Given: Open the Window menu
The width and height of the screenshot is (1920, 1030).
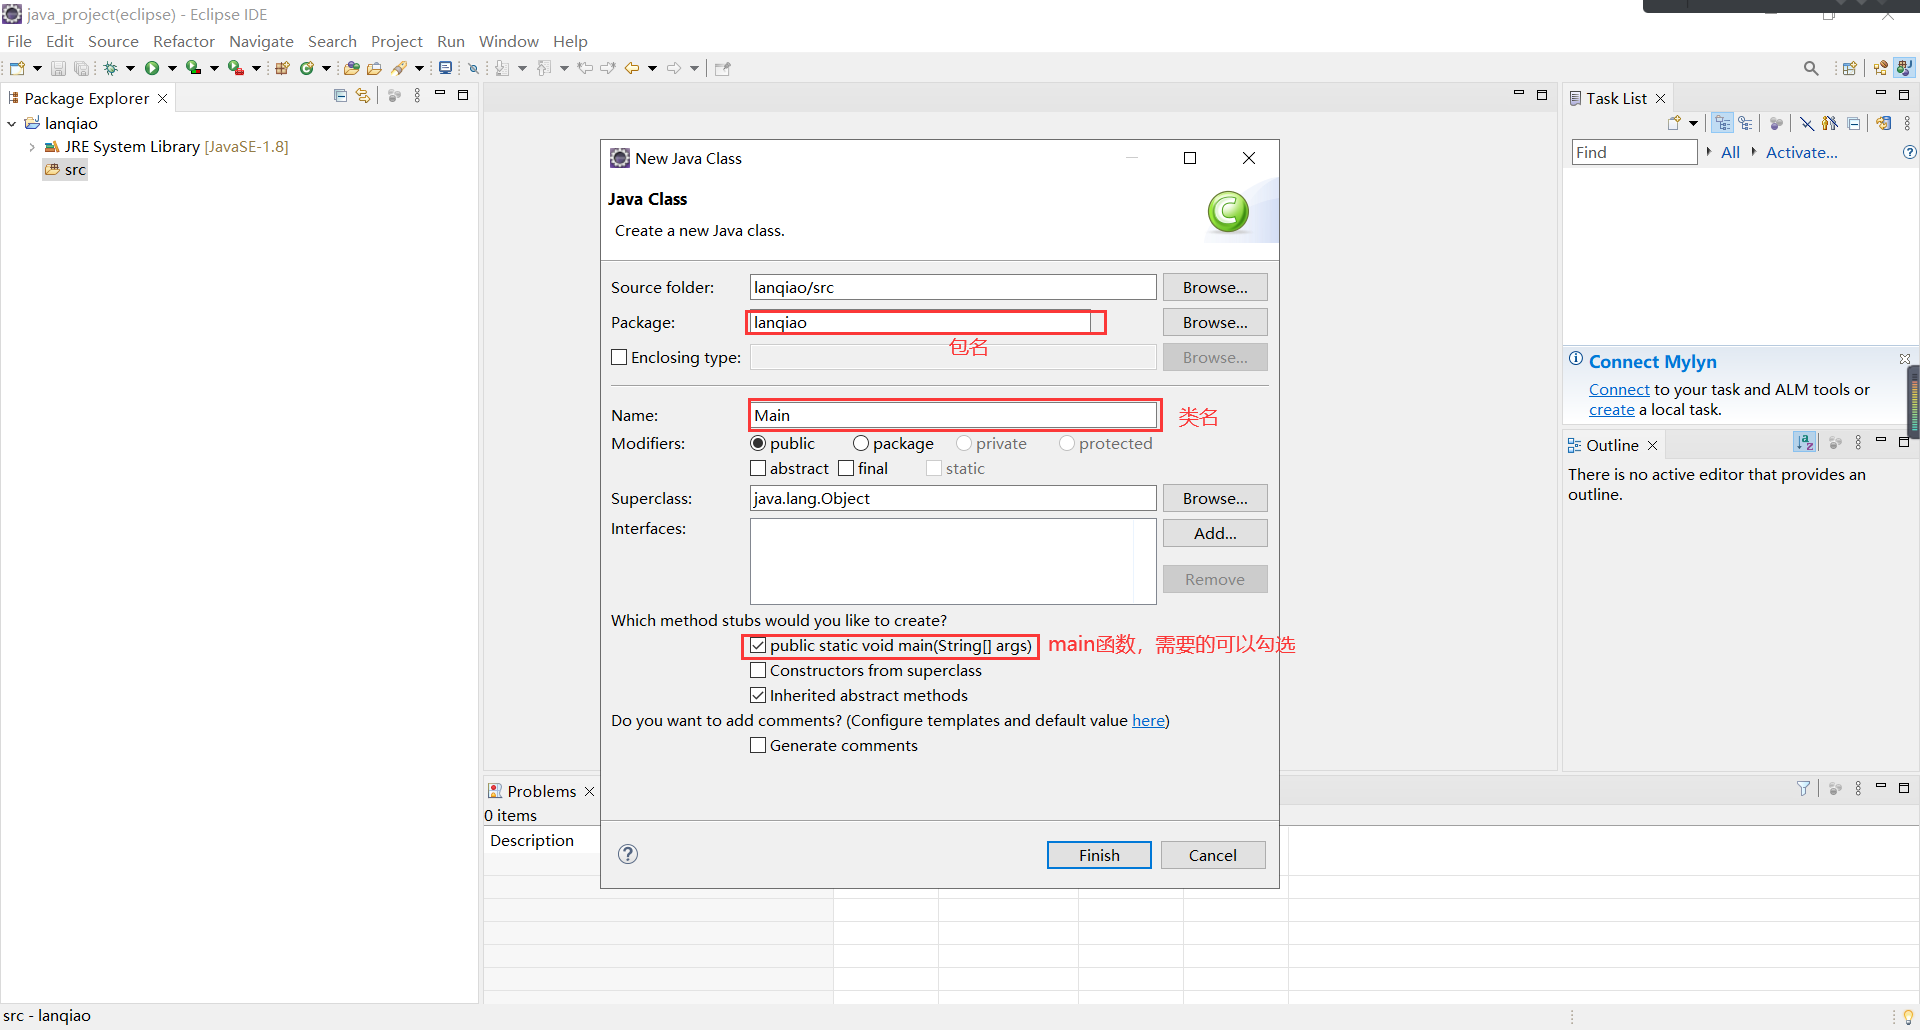Looking at the screenshot, I should 508,41.
